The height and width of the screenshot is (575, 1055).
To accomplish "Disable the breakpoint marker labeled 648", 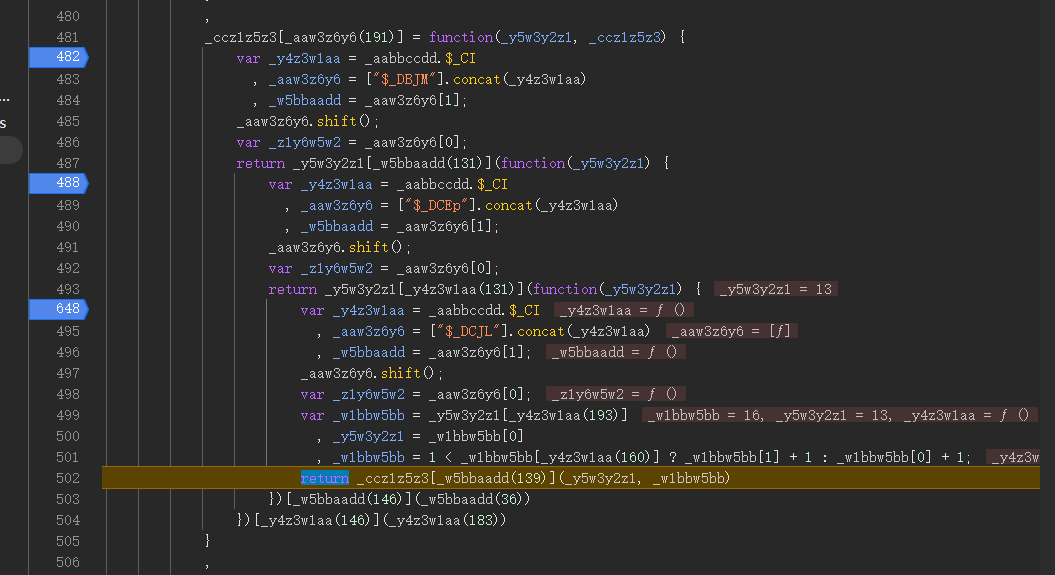I will 59,309.
